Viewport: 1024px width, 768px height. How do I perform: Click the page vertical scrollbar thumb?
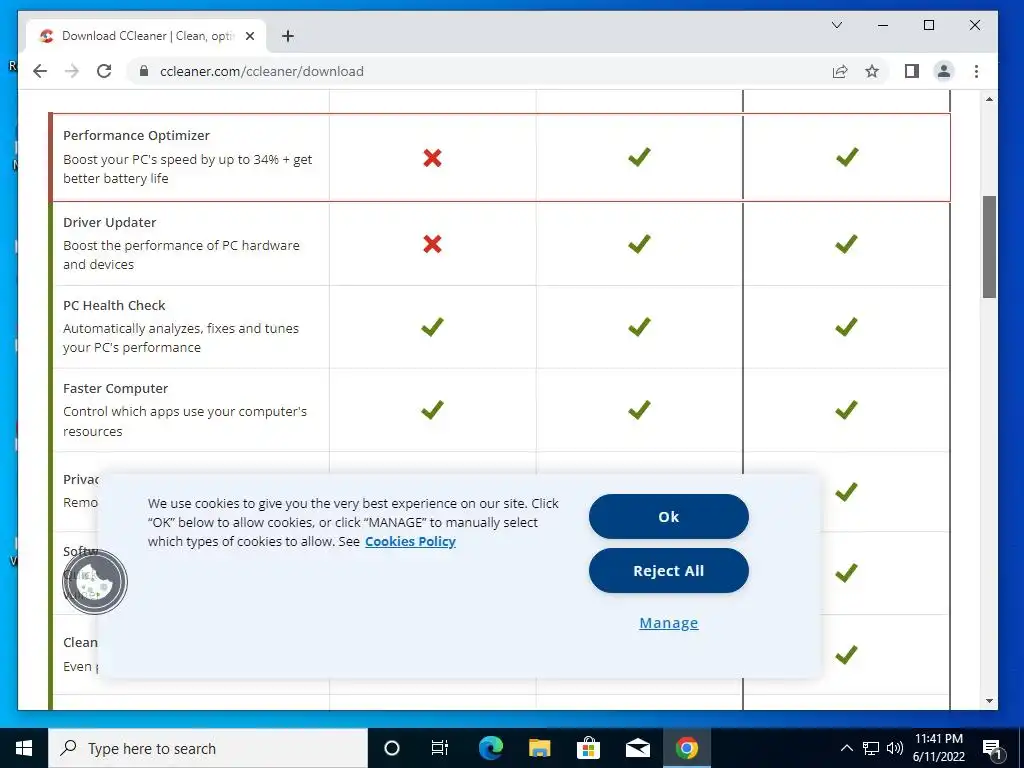pyautogui.click(x=989, y=247)
